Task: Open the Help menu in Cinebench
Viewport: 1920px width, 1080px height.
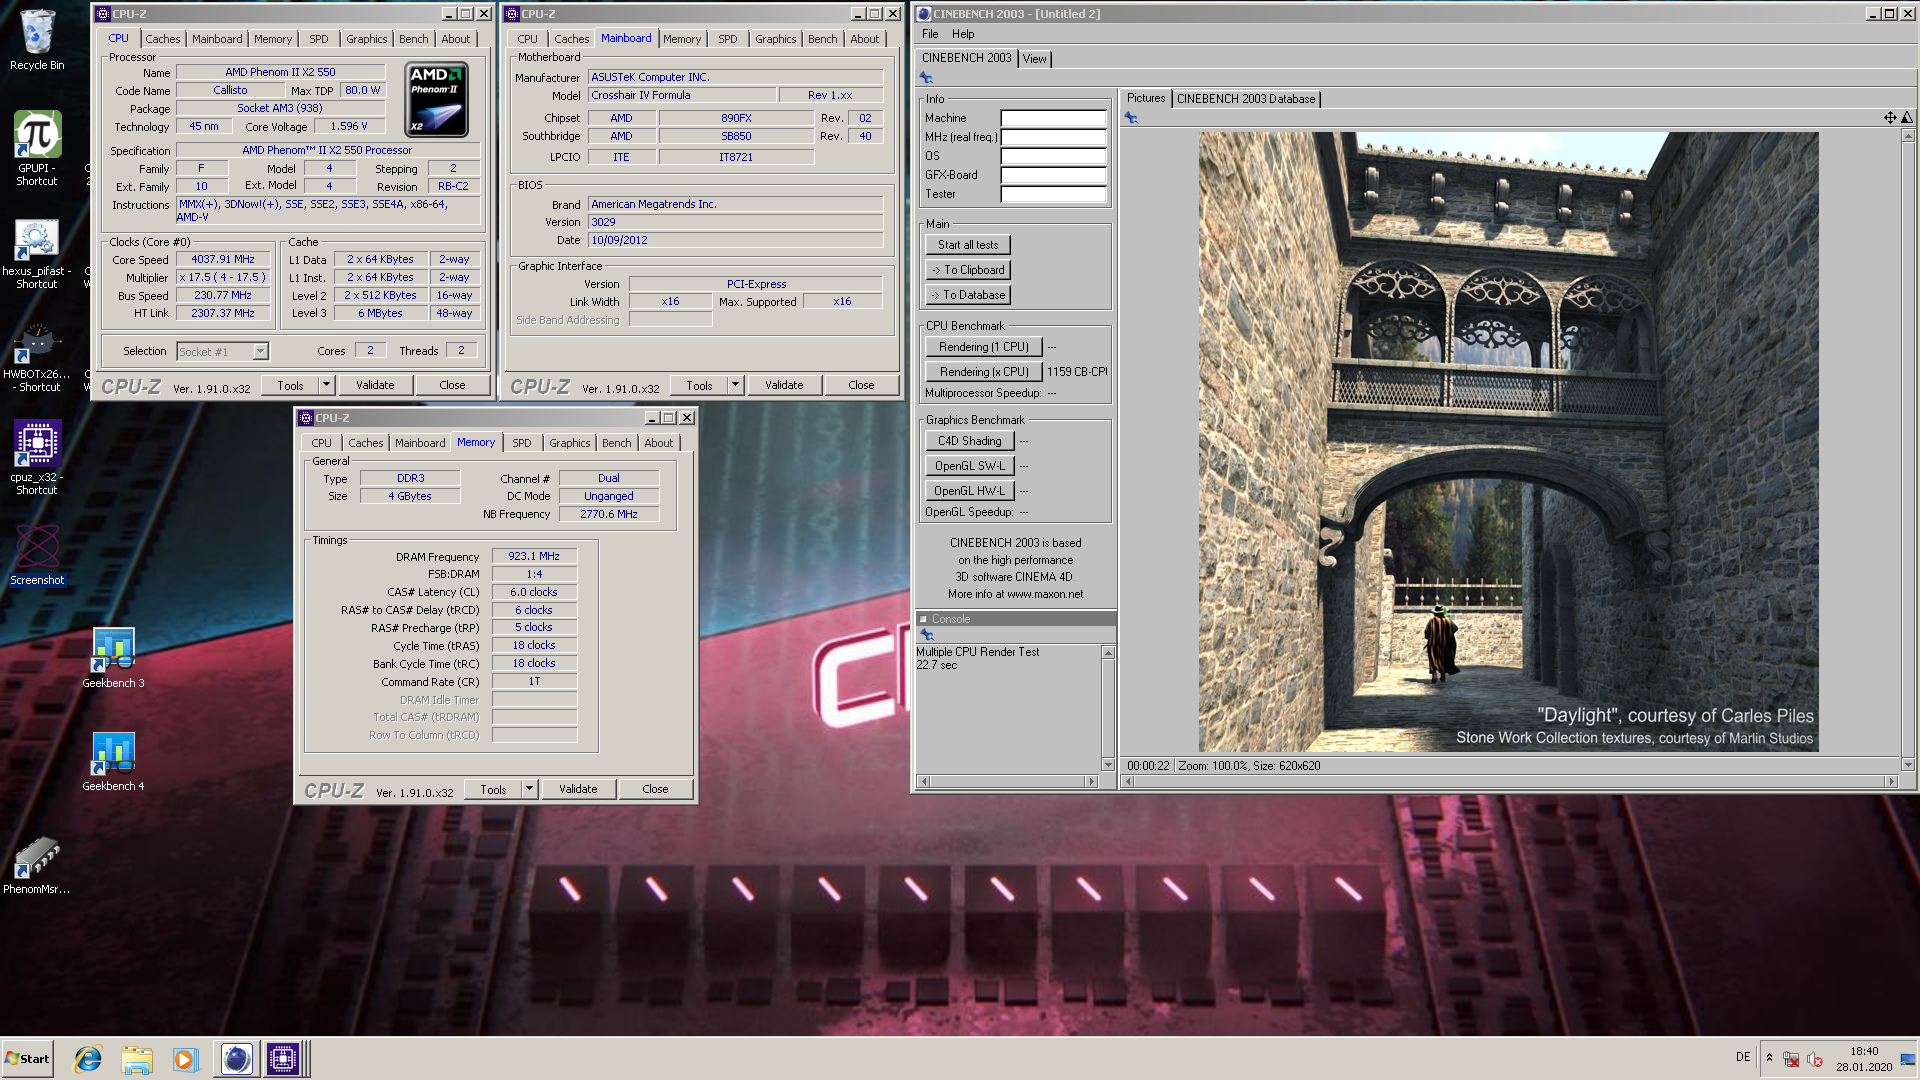Action: pyautogui.click(x=963, y=34)
